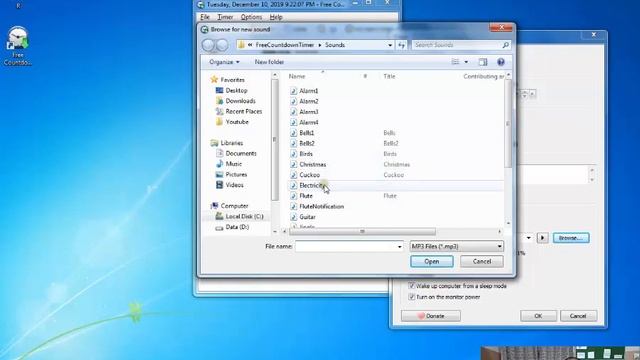Image resolution: width=640 pixels, height=360 pixels.
Task: Open the Options menu
Action: tap(251, 17)
